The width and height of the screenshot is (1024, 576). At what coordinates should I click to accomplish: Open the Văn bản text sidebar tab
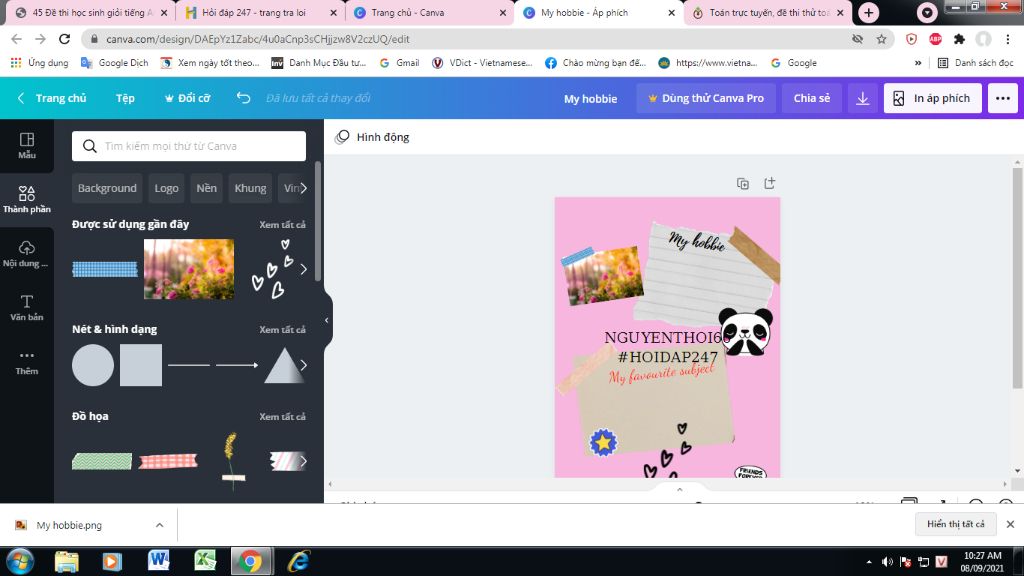coord(27,308)
